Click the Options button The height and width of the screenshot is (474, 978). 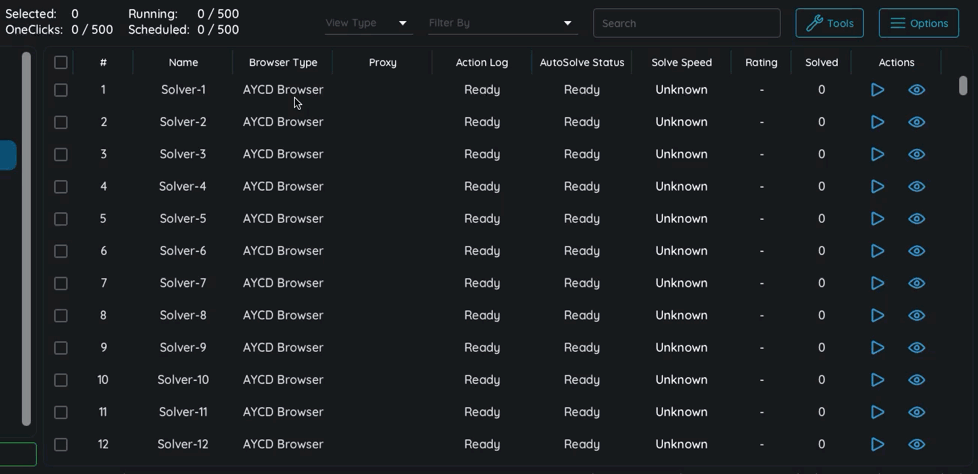pyautogui.click(x=918, y=23)
